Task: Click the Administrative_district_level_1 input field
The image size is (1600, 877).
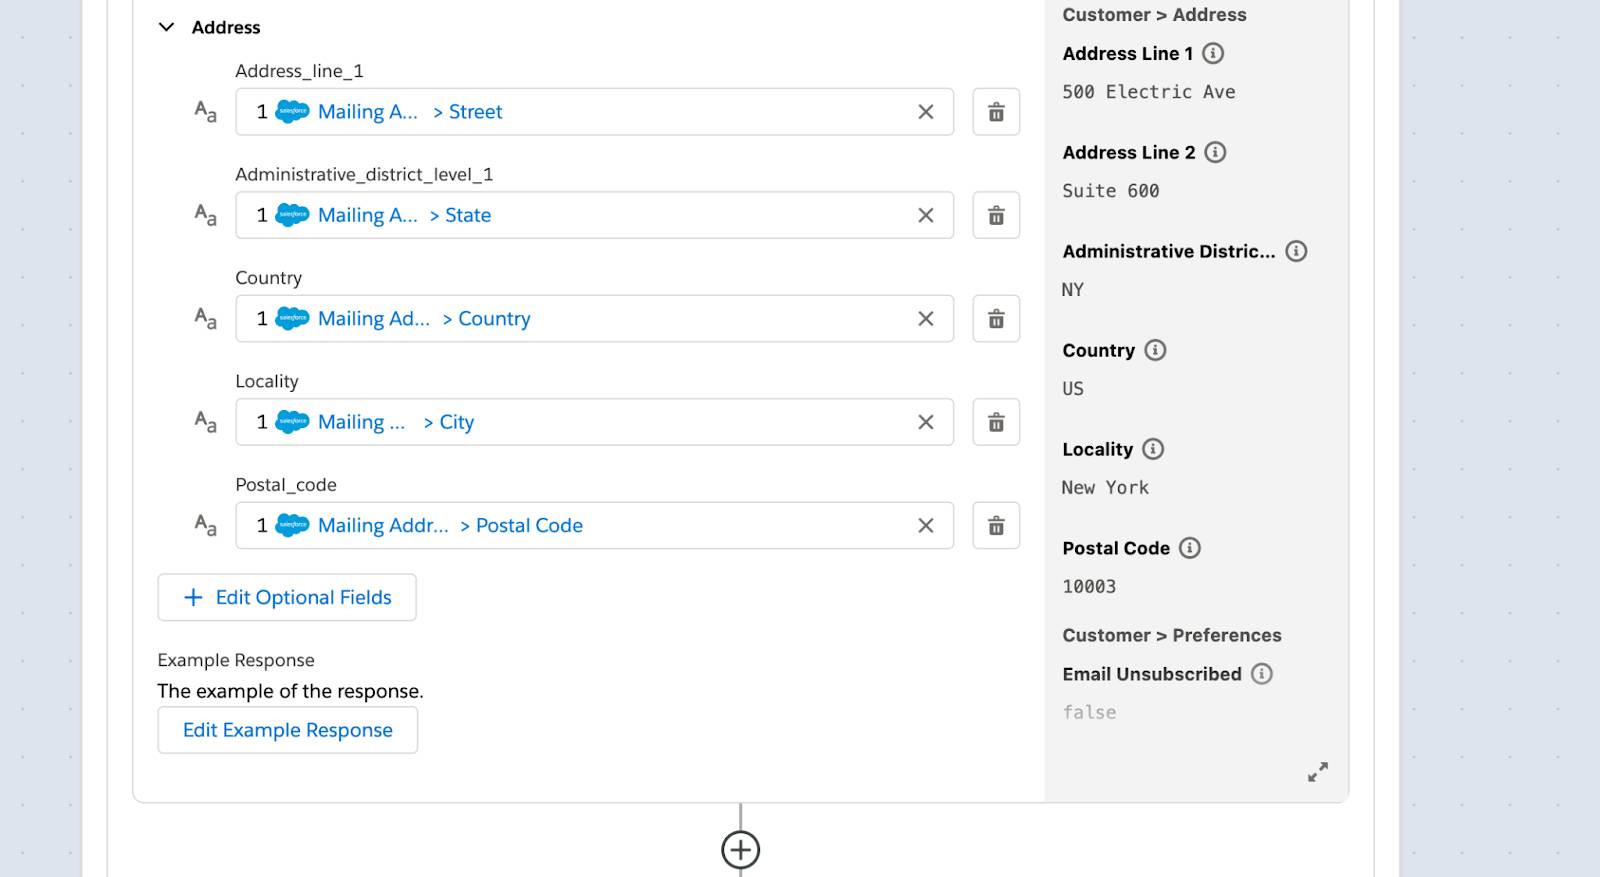Action: pyautogui.click(x=594, y=215)
